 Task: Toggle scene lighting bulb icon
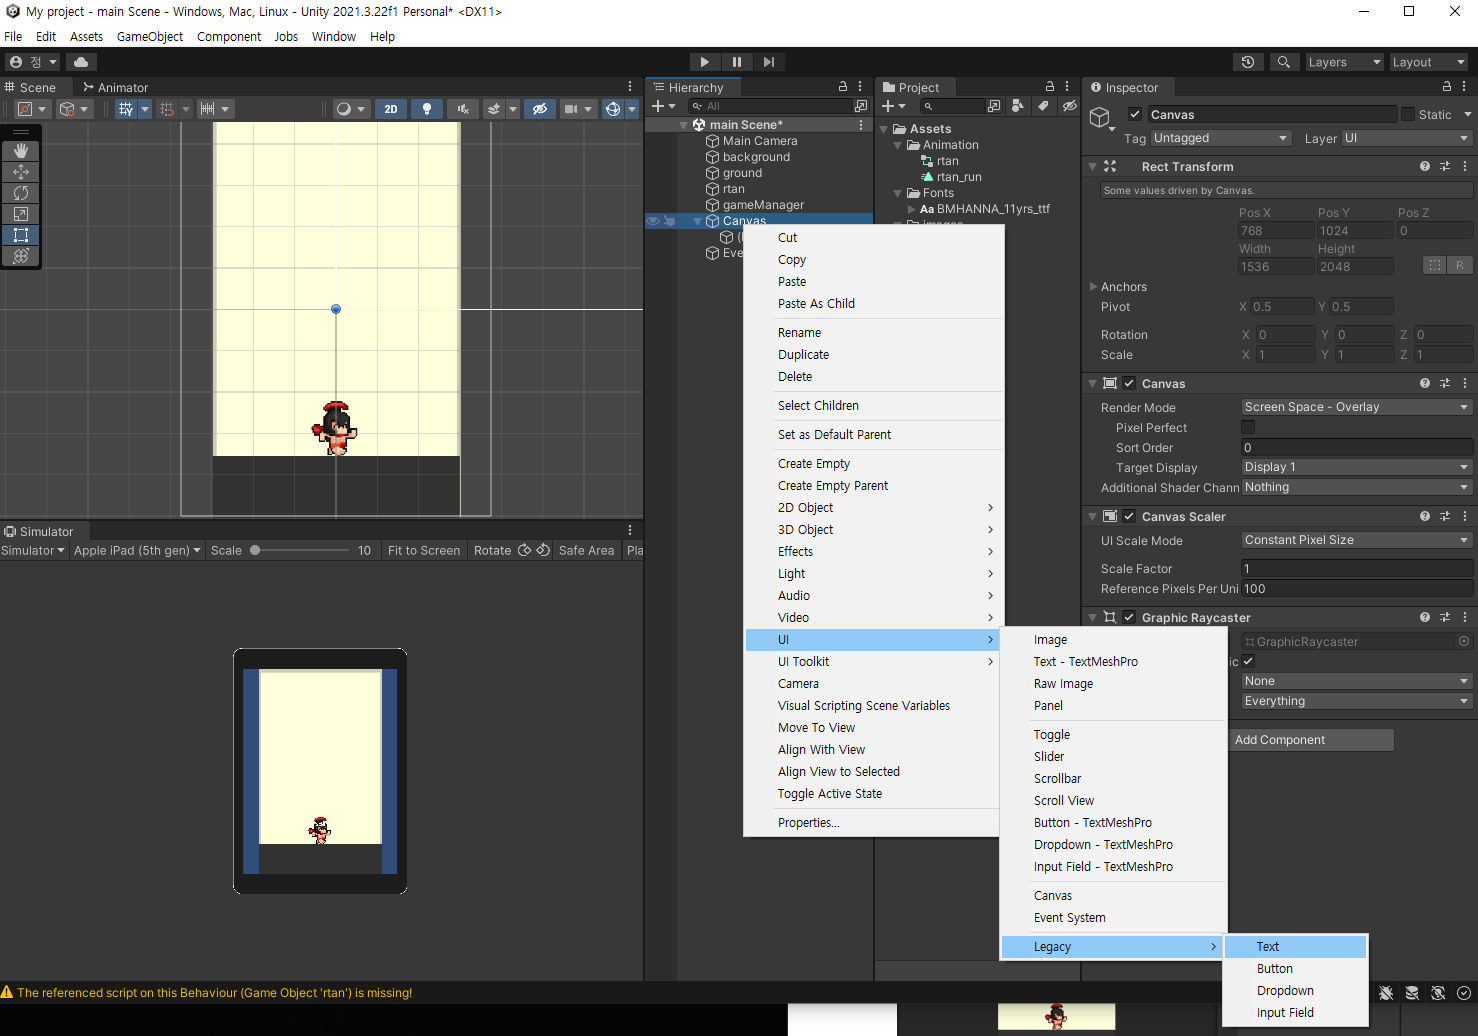click(x=427, y=109)
